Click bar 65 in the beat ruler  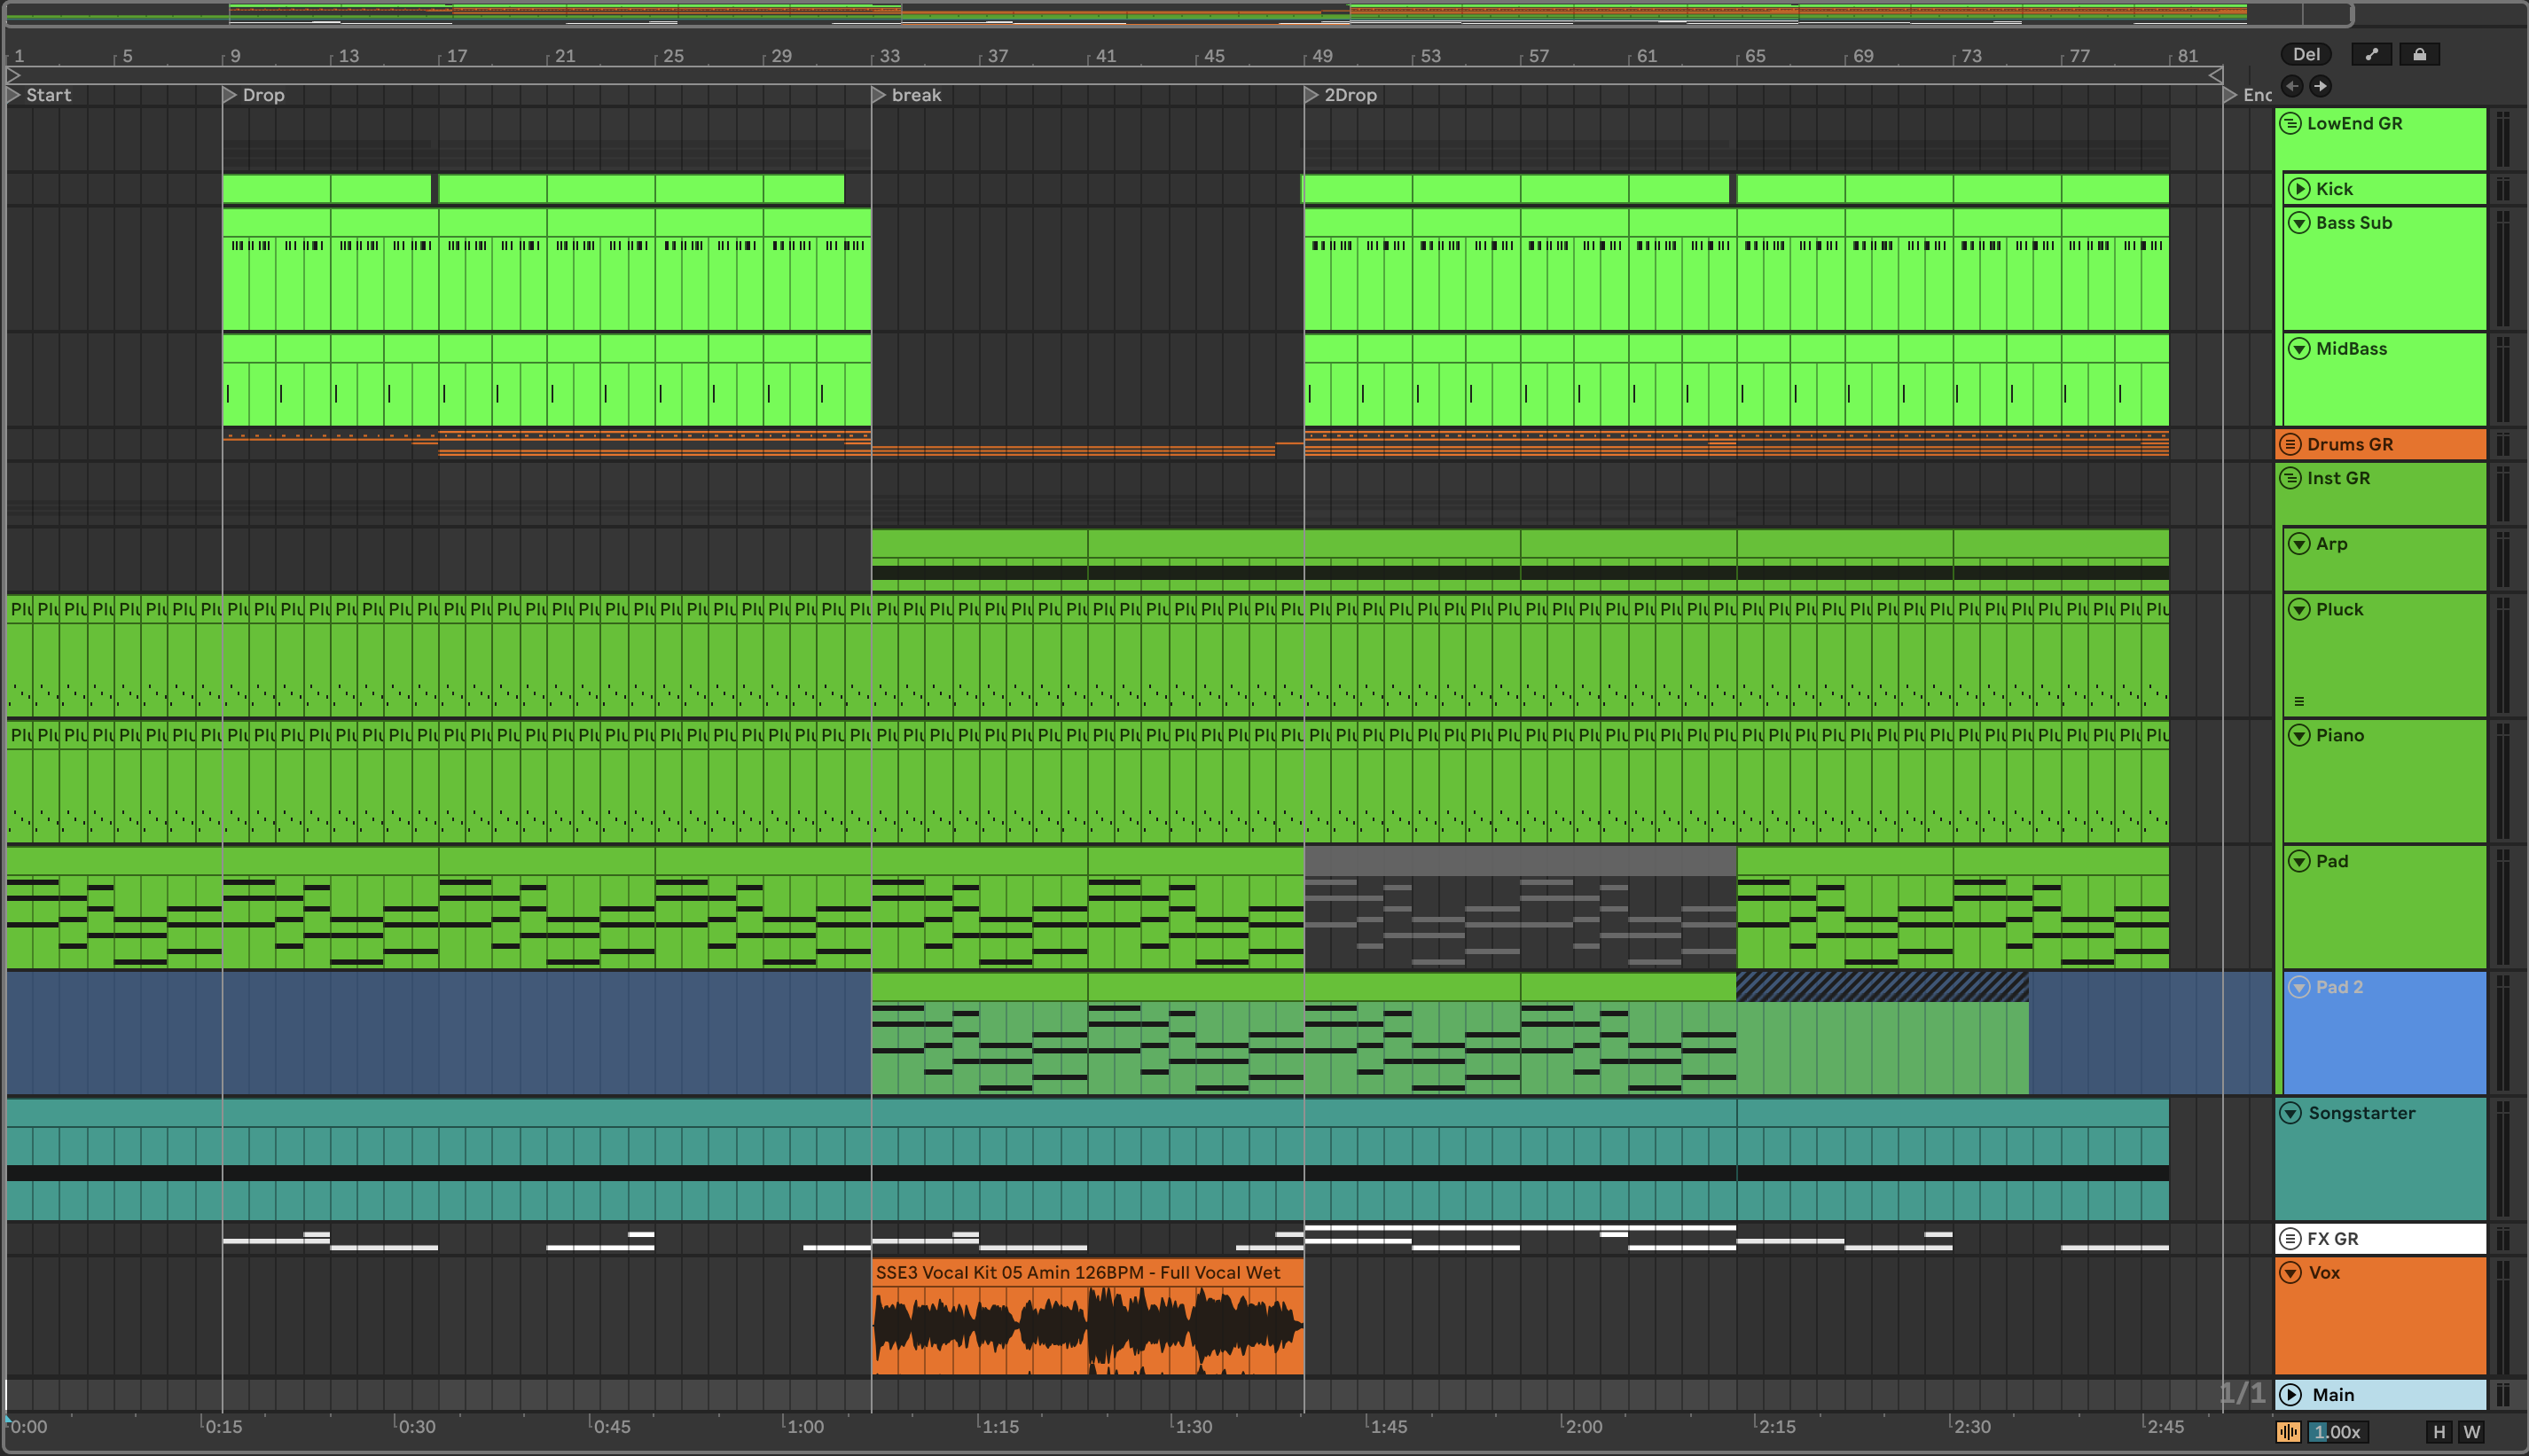coord(1755,56)
